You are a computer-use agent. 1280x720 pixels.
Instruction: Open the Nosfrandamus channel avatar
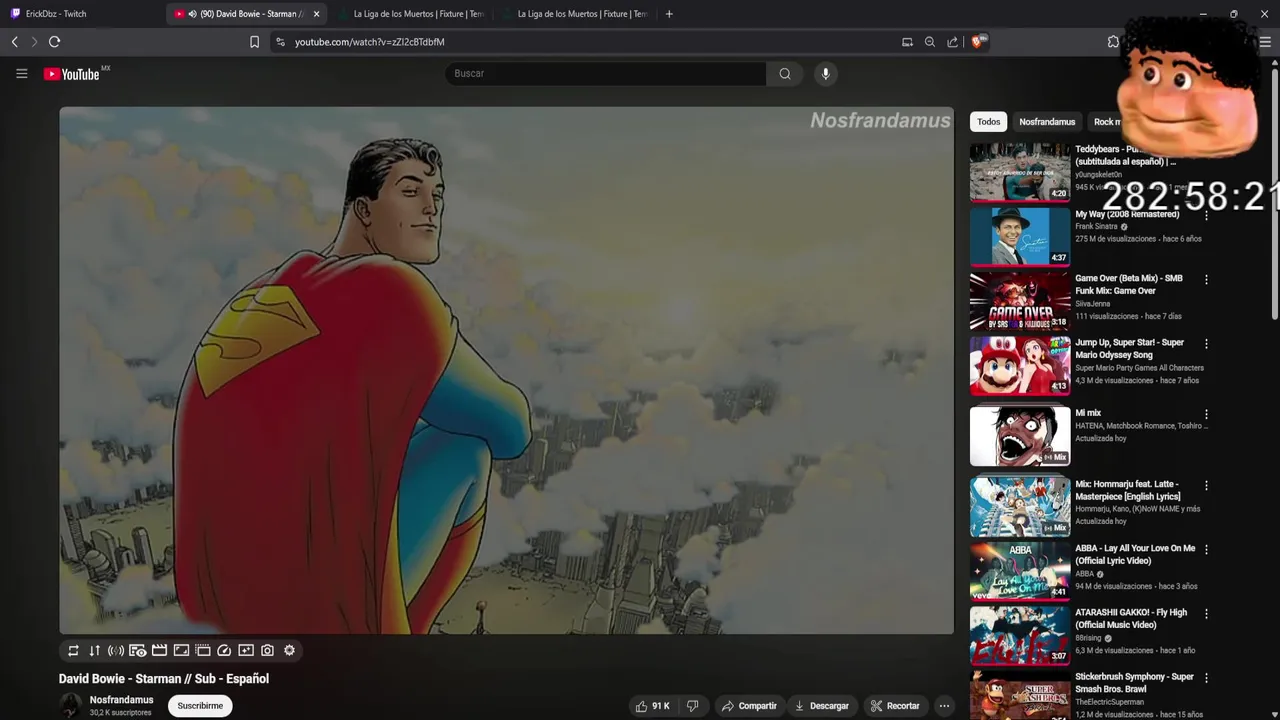[71, 706]
